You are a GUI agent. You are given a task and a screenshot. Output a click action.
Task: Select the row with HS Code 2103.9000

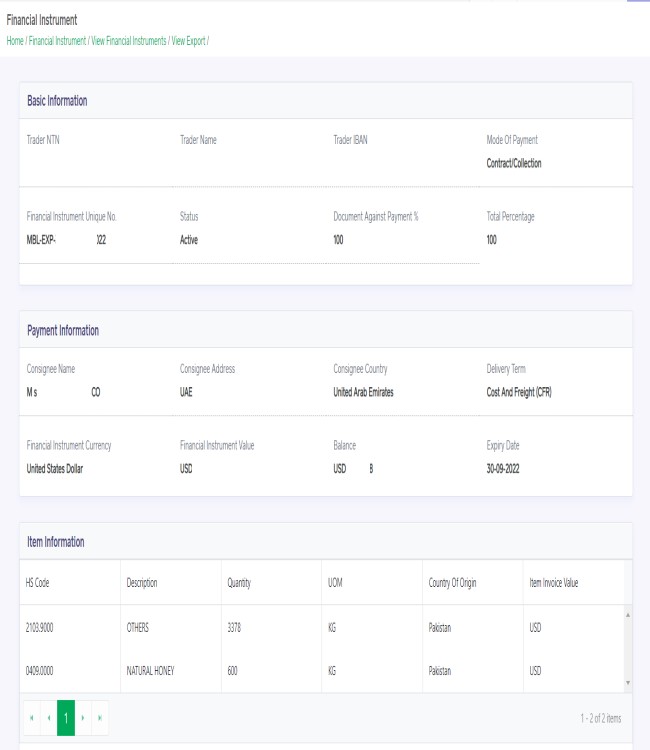(x=322, y=627)
